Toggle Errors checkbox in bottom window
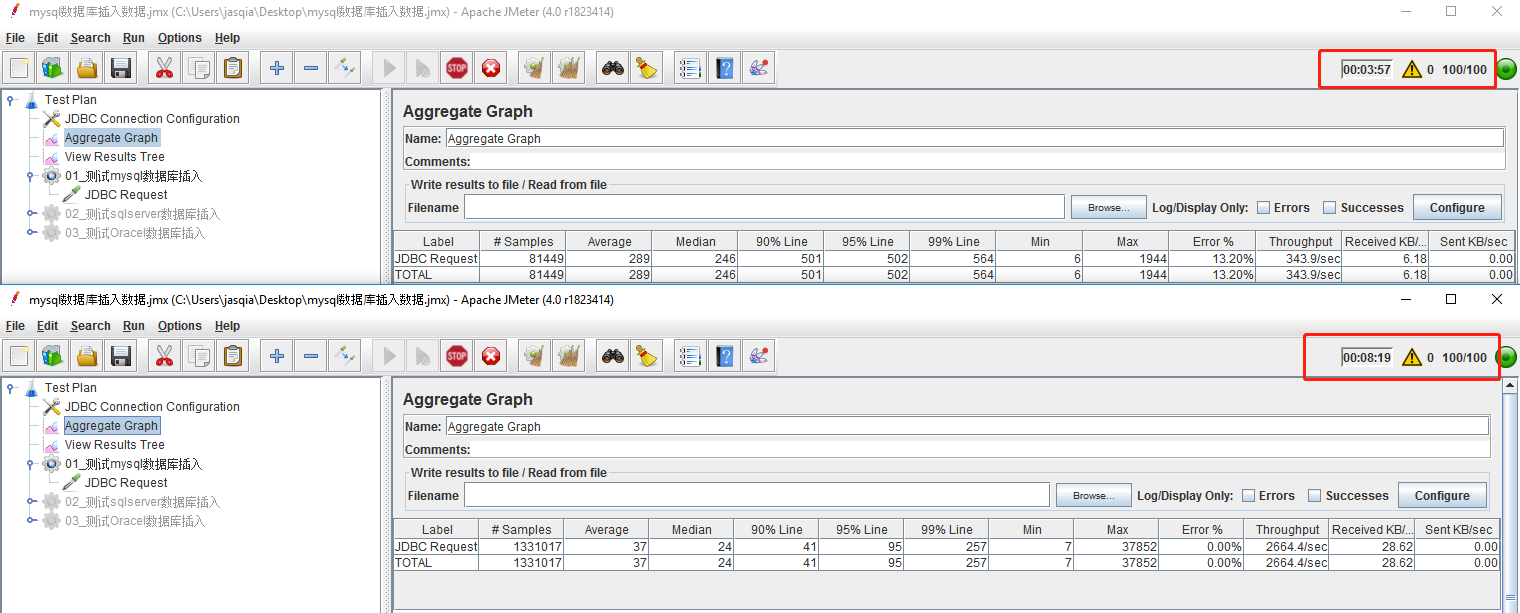 click(1249, 496)
